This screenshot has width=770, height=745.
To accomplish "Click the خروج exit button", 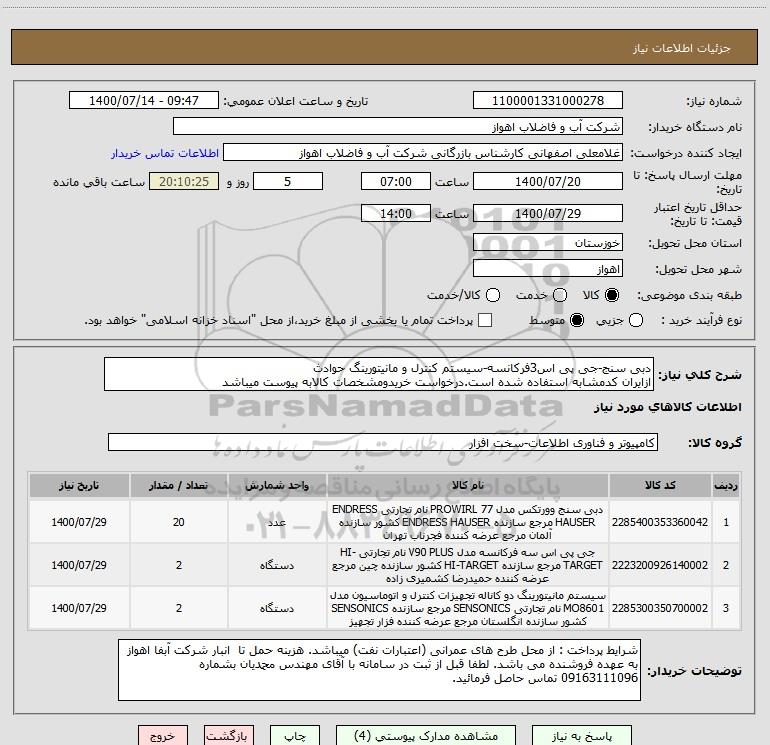I will click(163, 736).
